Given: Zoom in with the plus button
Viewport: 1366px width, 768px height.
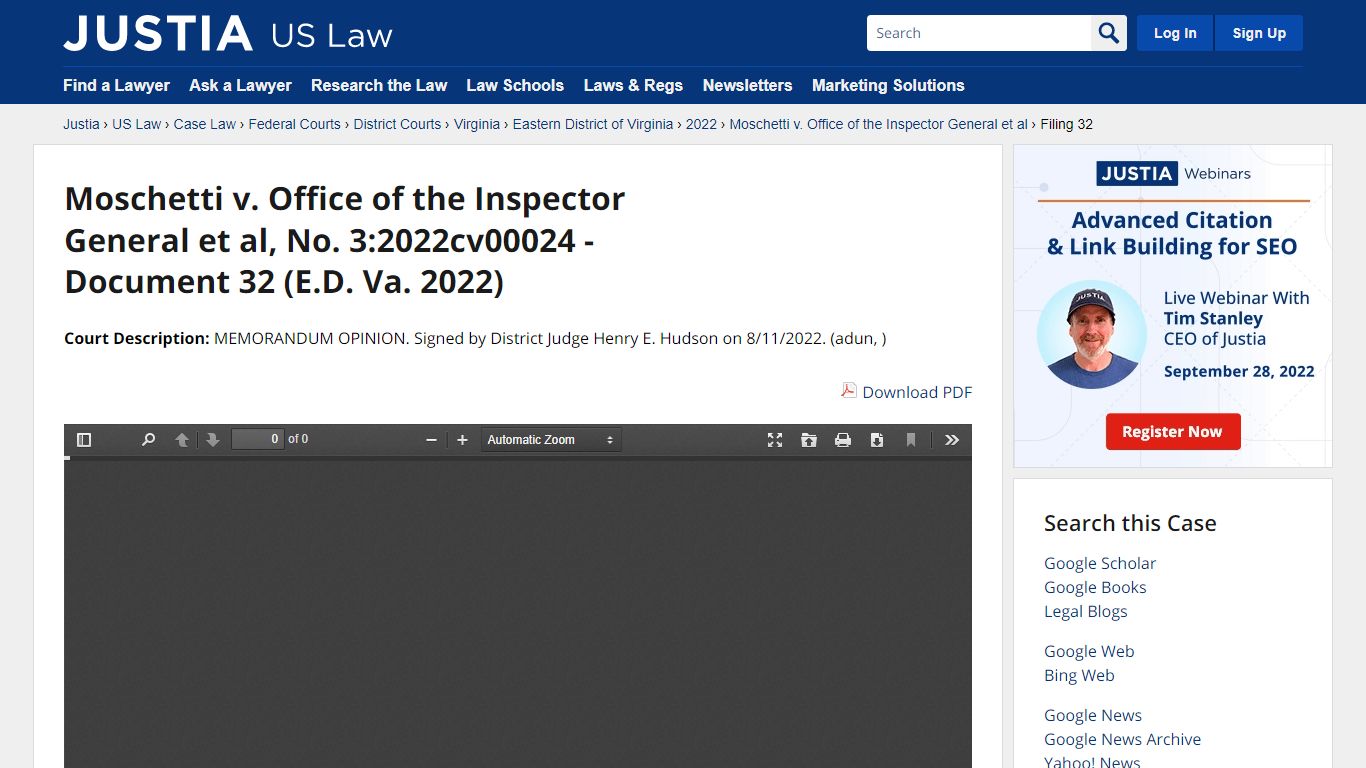Looking at the screenshot, I should tap(462, 440).
